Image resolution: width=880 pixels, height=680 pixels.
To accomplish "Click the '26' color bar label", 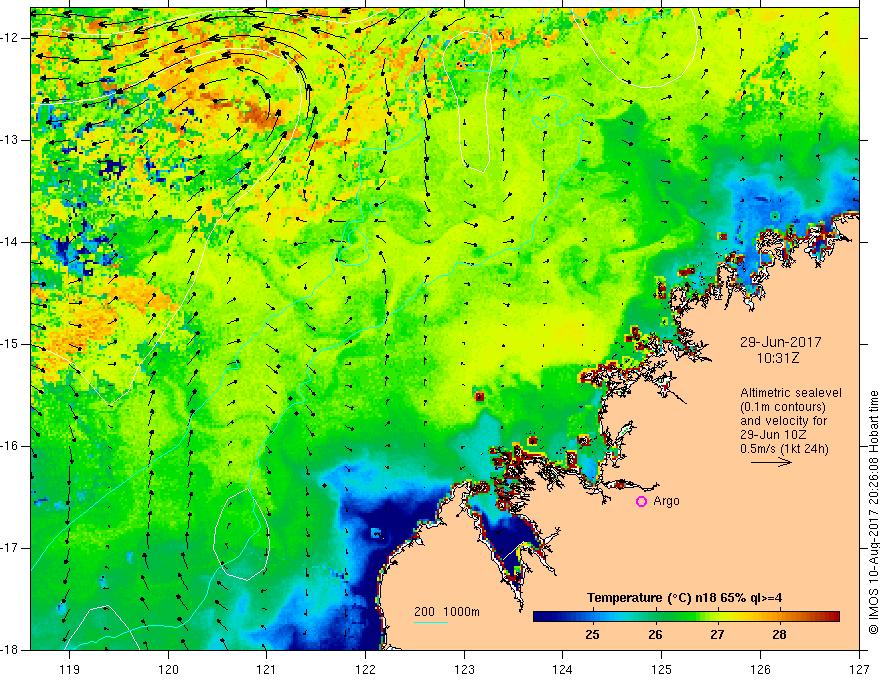I will 655,635.
